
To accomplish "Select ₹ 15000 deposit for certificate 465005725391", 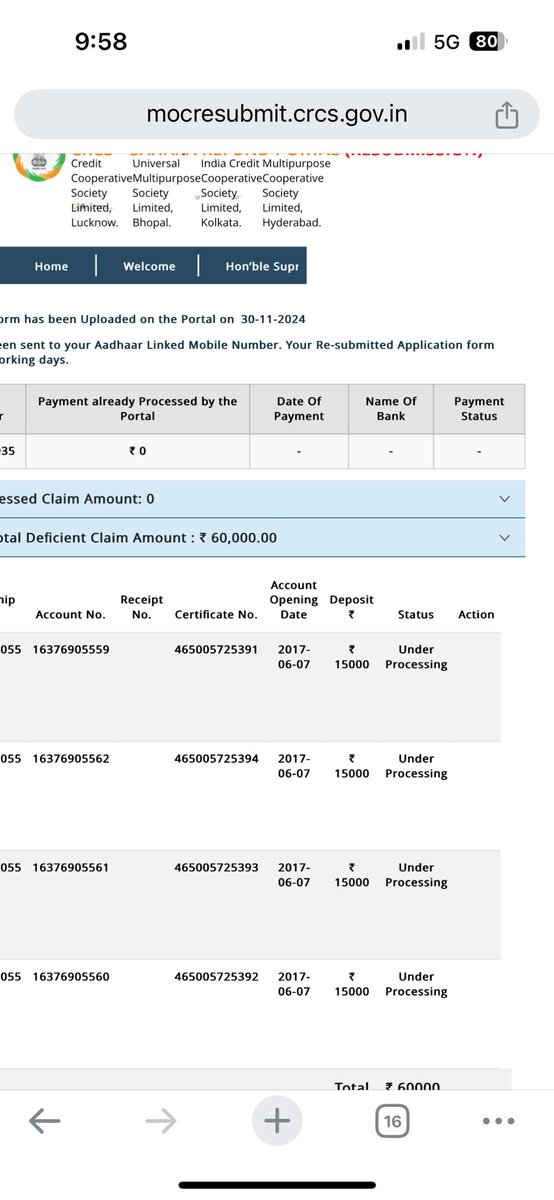I will click(x=352, y=657).
